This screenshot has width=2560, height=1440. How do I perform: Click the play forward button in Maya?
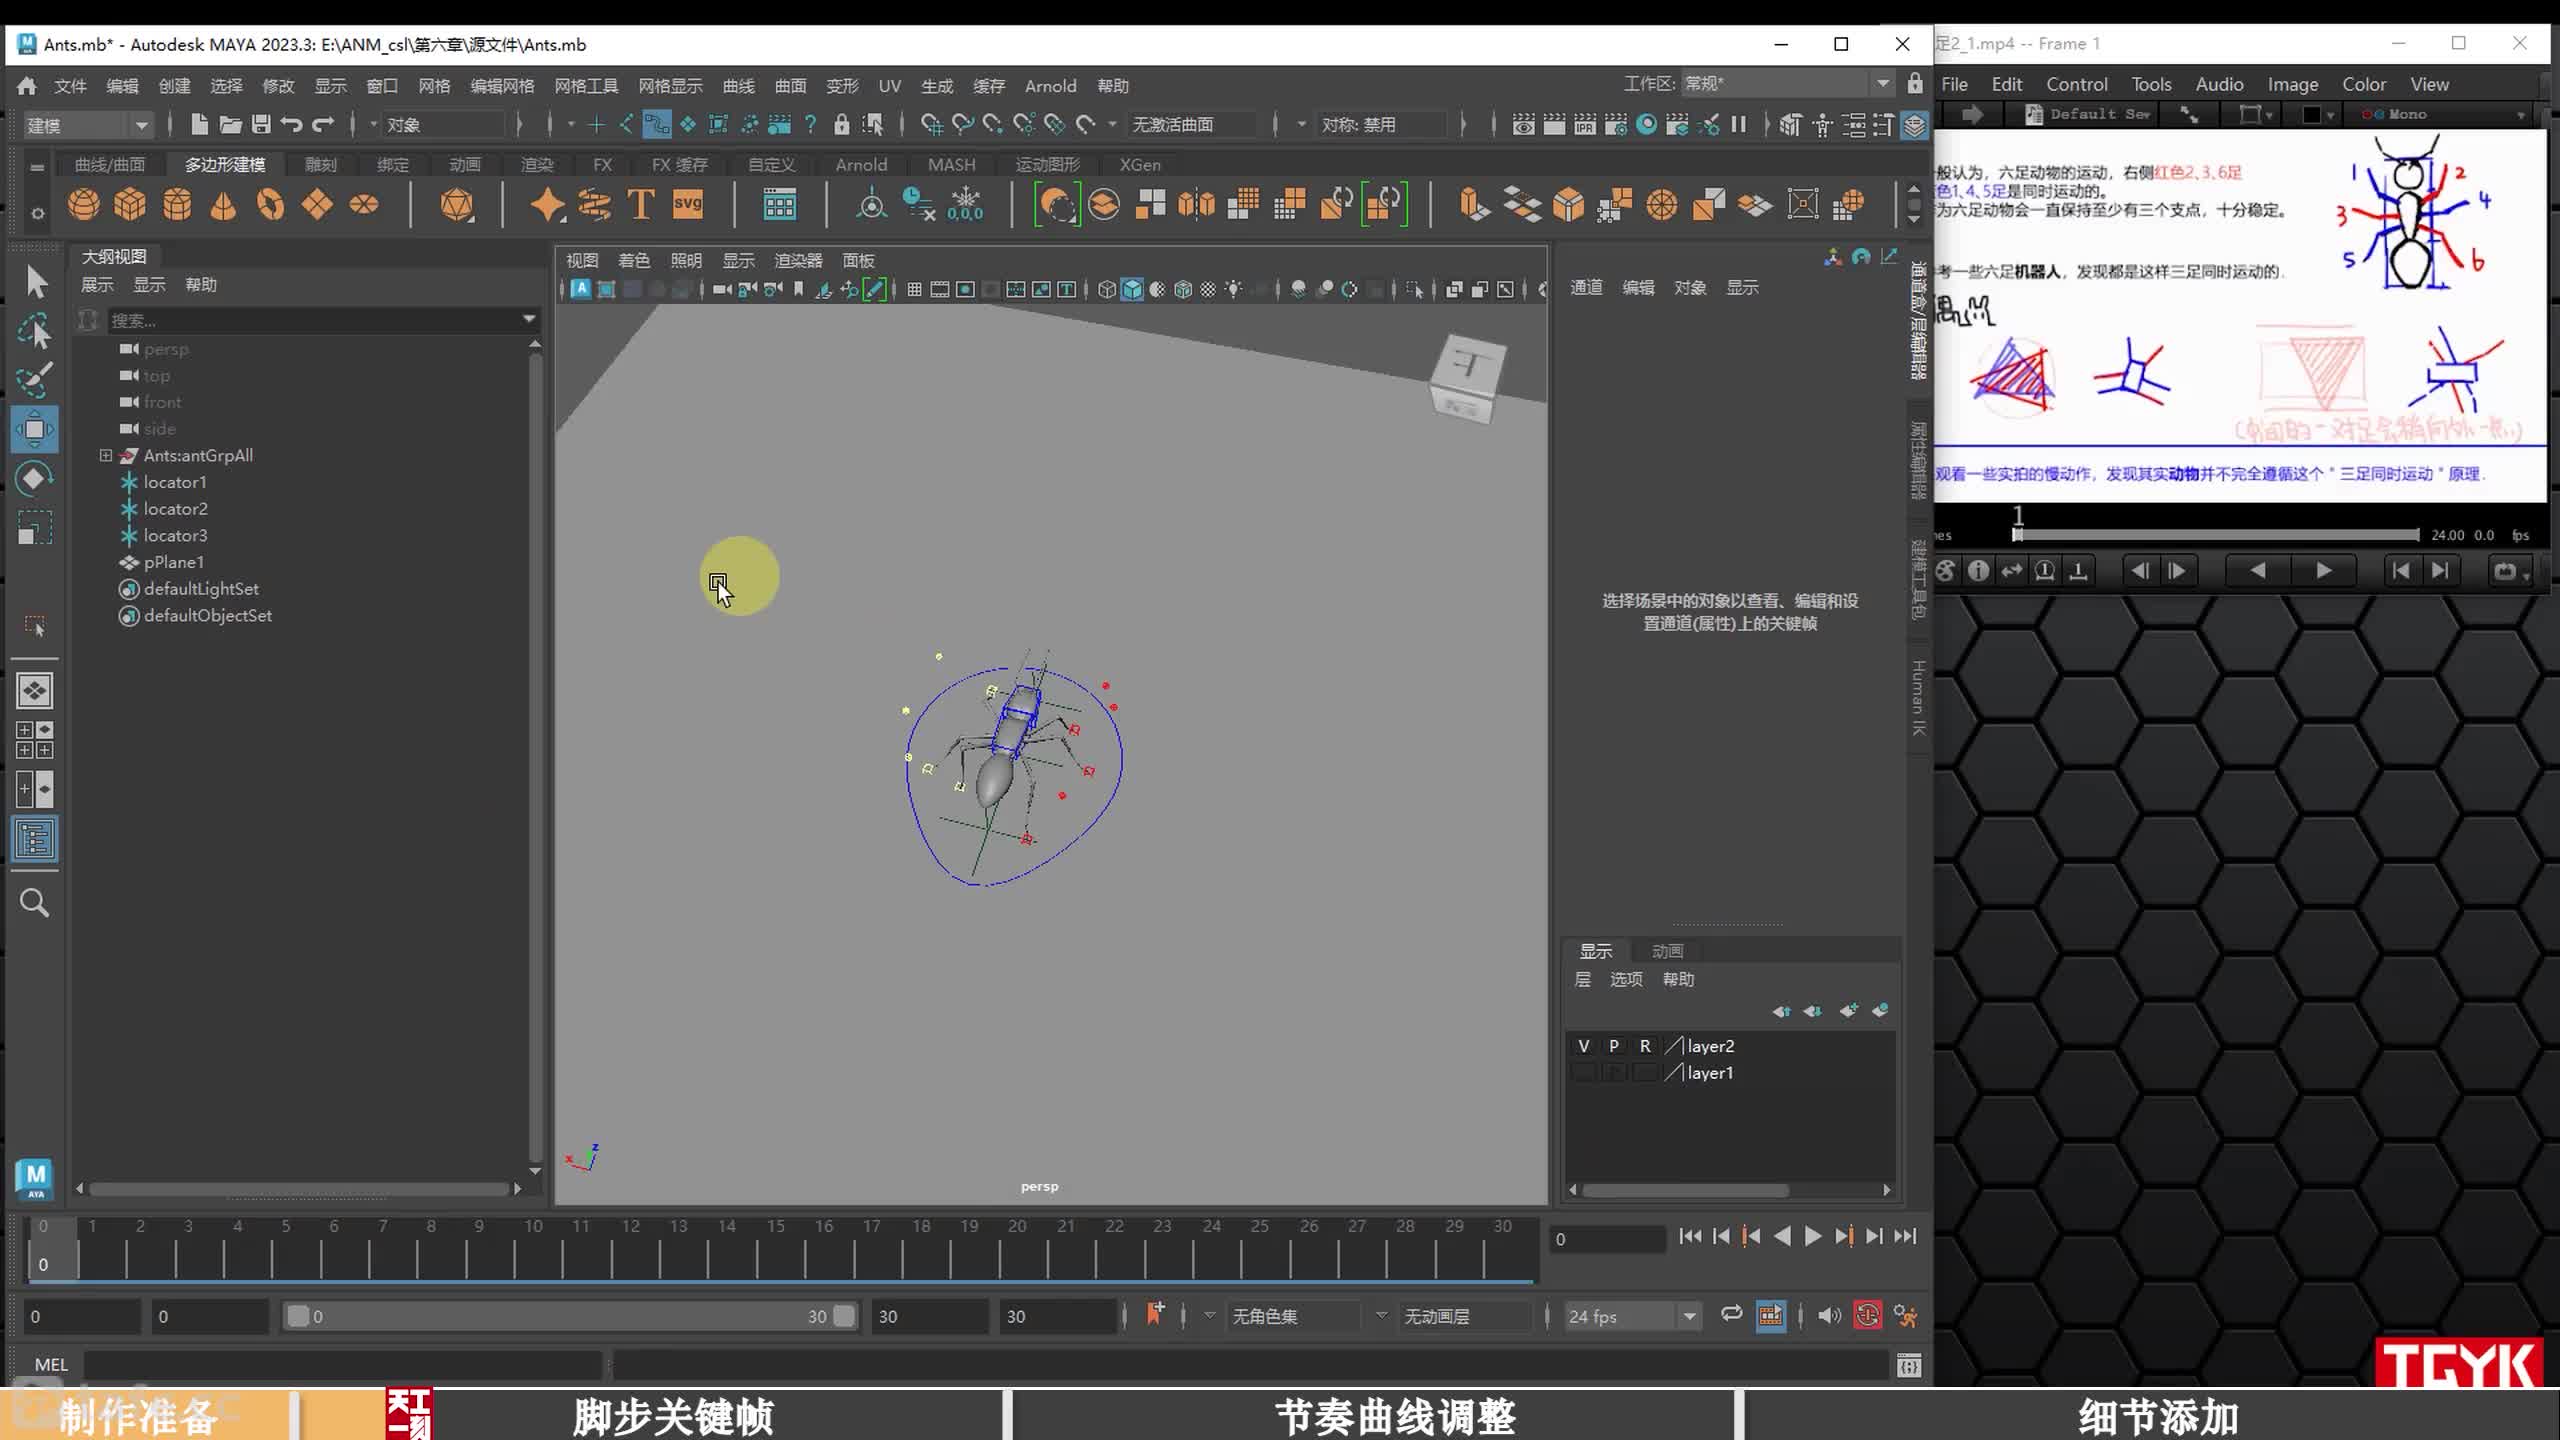pos(1813,1236)
